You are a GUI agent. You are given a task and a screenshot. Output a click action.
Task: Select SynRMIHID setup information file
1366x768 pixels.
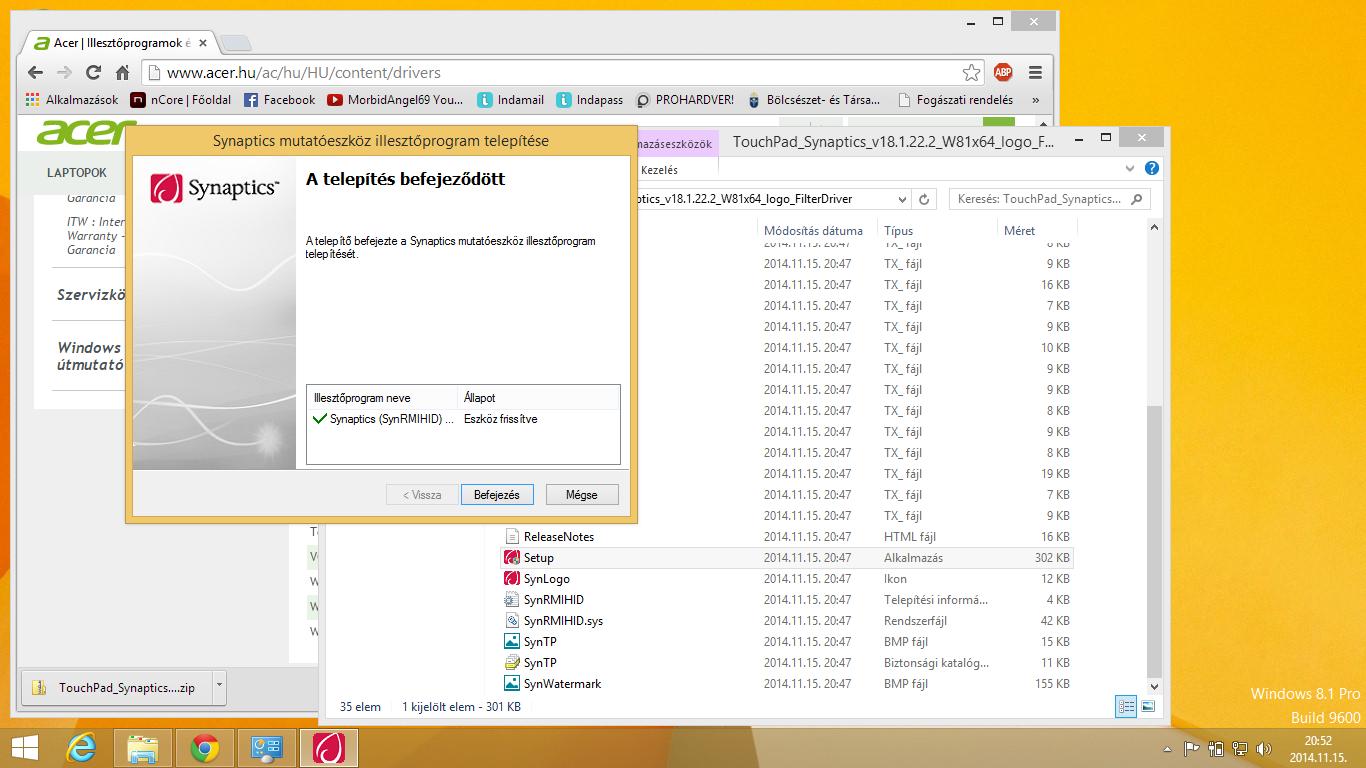click(786, 600)
